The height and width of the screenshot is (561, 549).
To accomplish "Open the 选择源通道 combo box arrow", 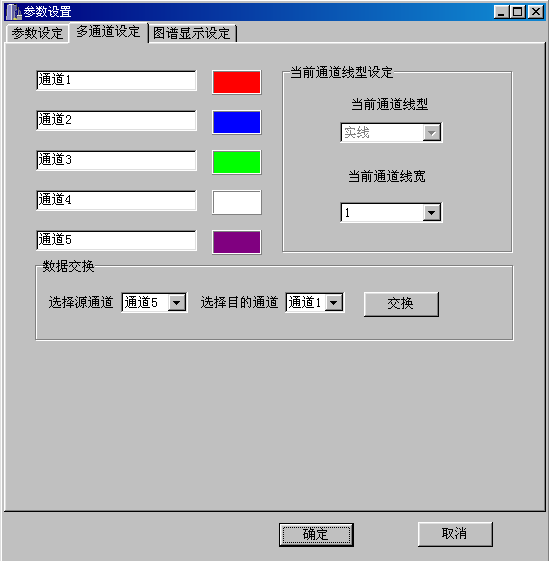I will pos(176,303).
